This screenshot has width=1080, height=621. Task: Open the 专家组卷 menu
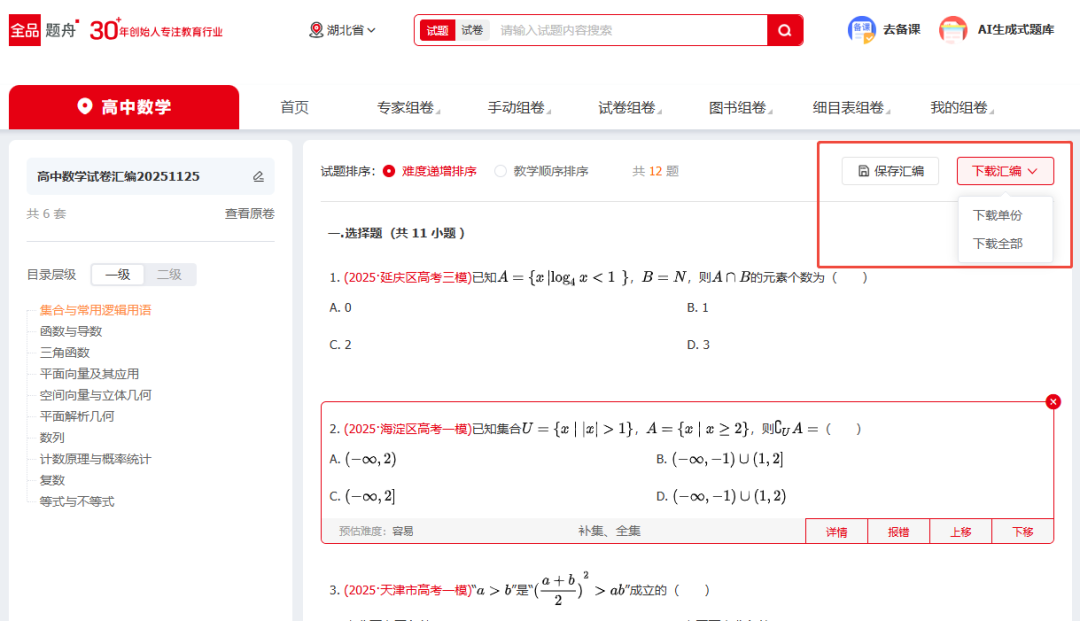coord(408,107)
